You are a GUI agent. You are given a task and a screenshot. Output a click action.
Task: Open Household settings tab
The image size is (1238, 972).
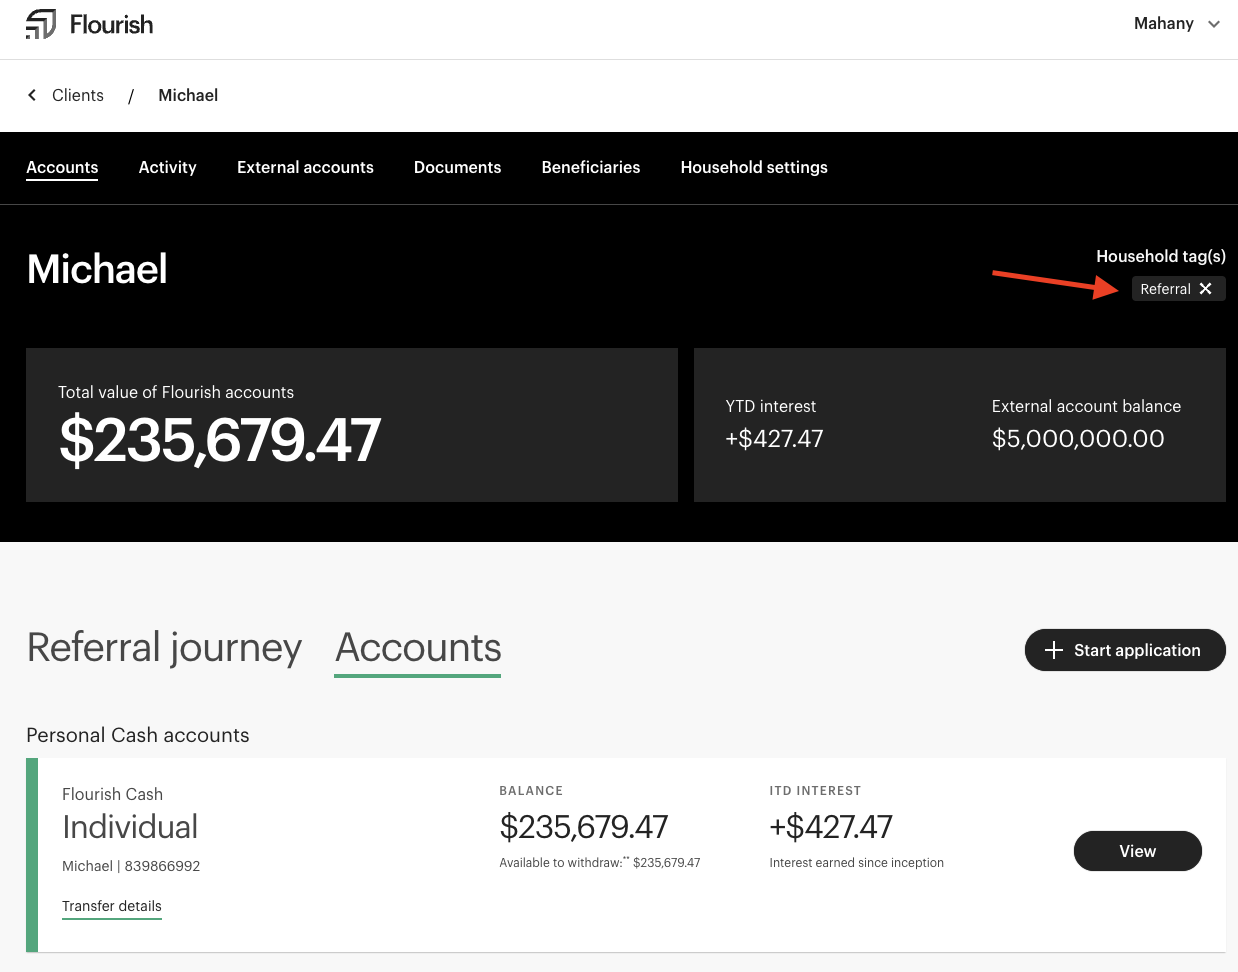coord(754,167)
